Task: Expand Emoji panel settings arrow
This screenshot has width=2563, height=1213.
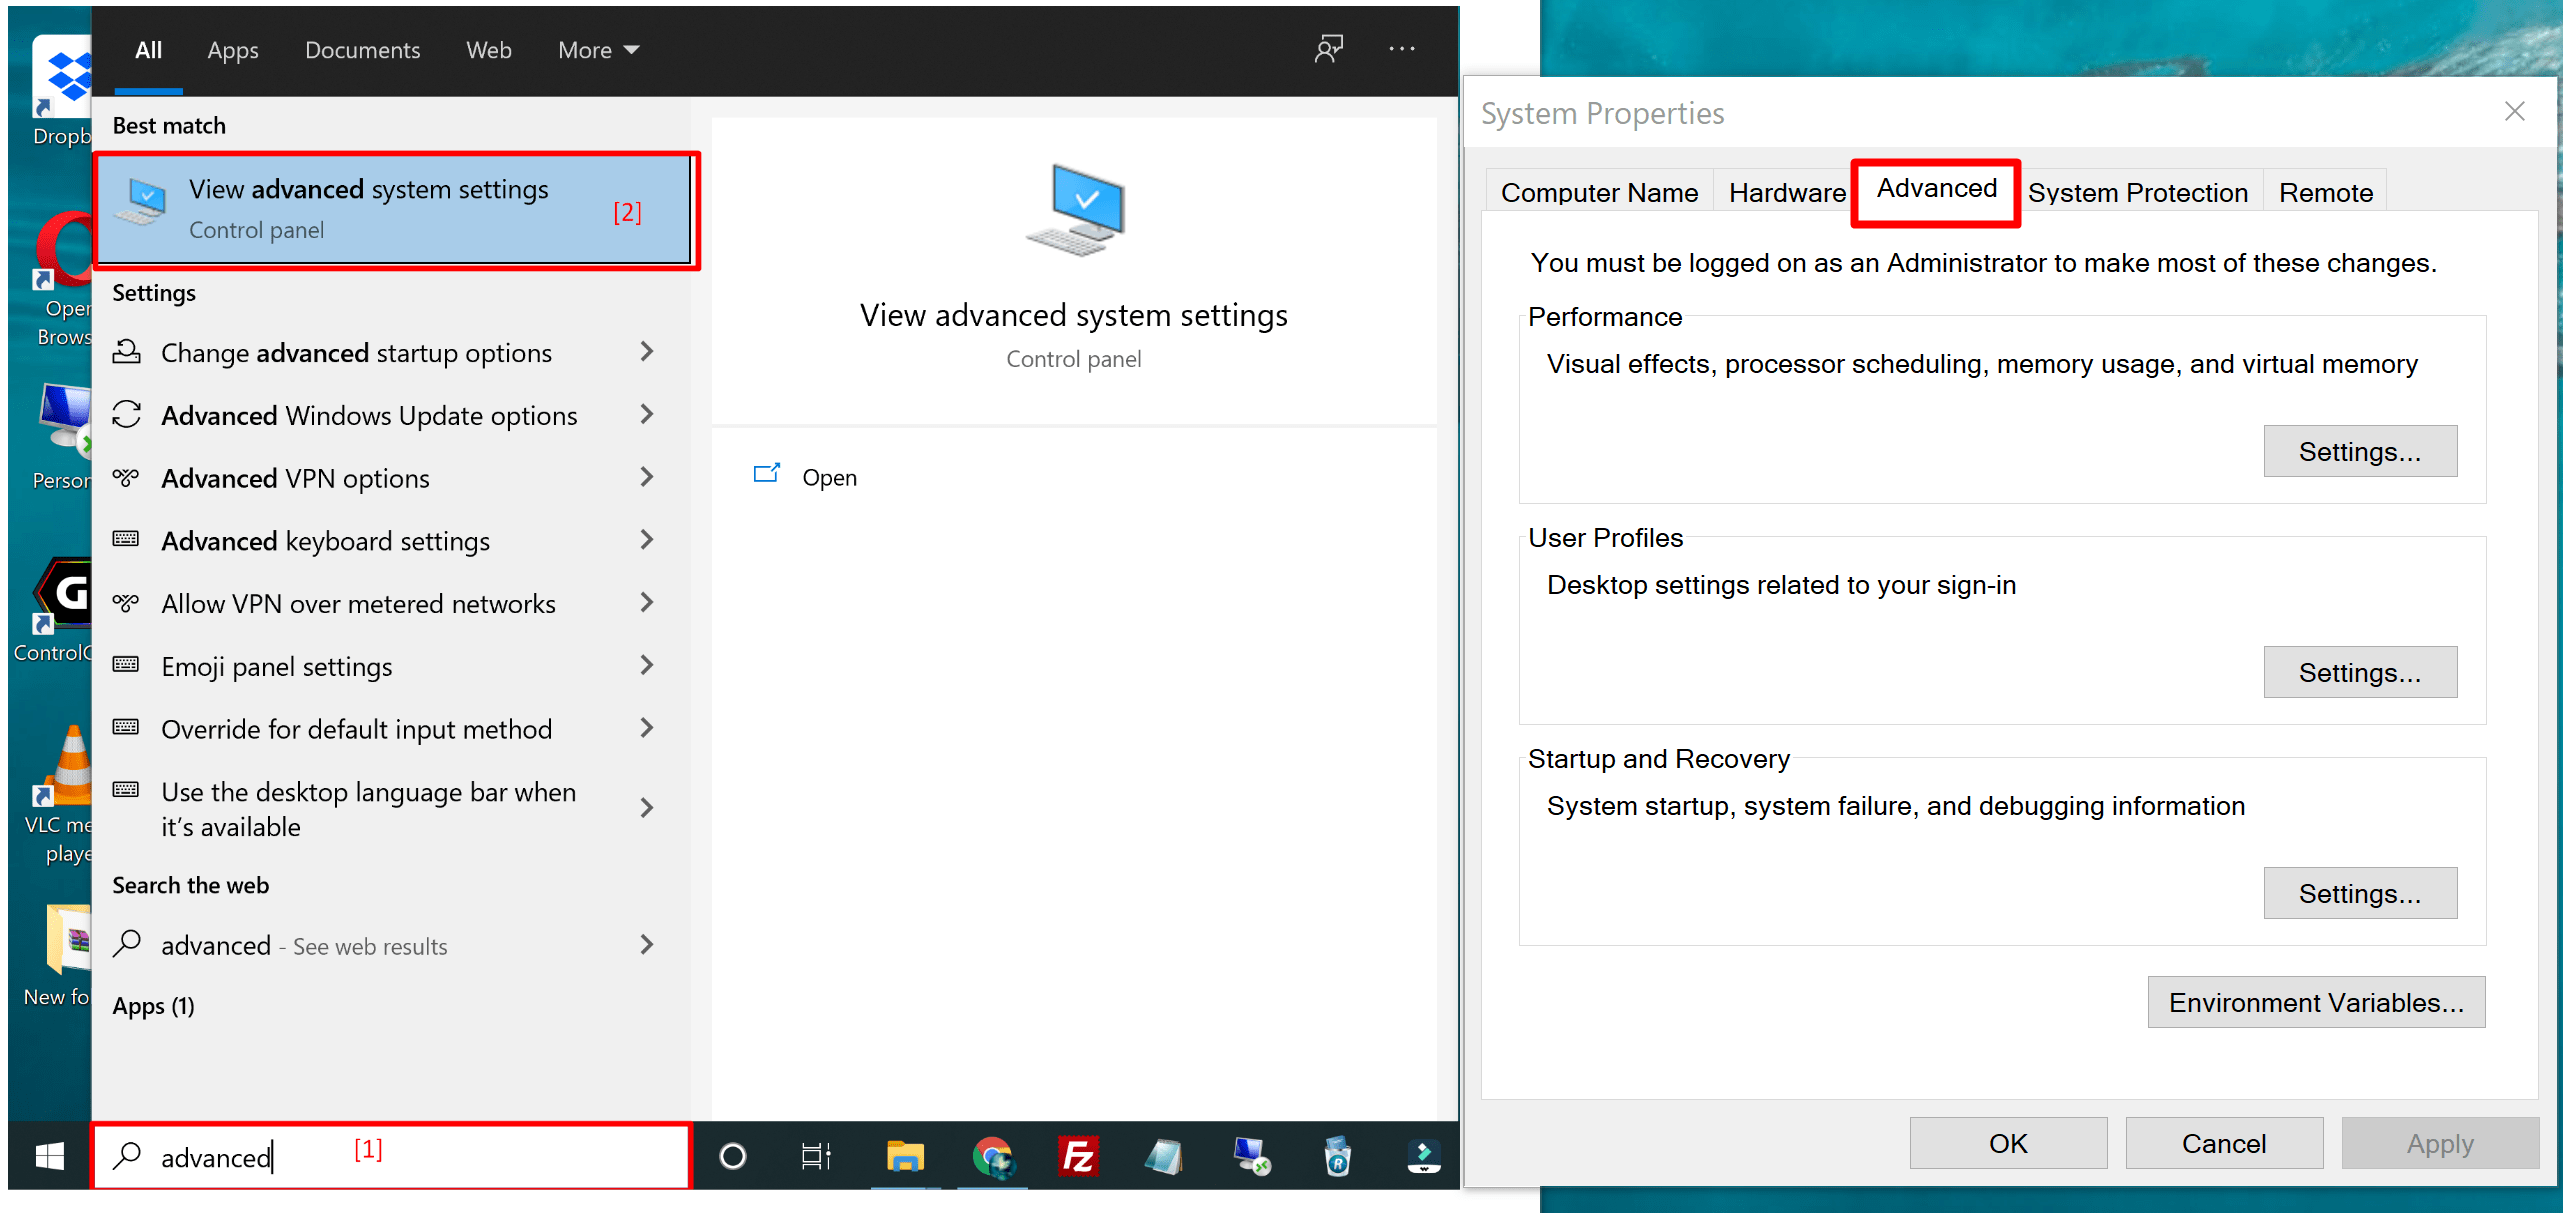Action: click(646, 666)
